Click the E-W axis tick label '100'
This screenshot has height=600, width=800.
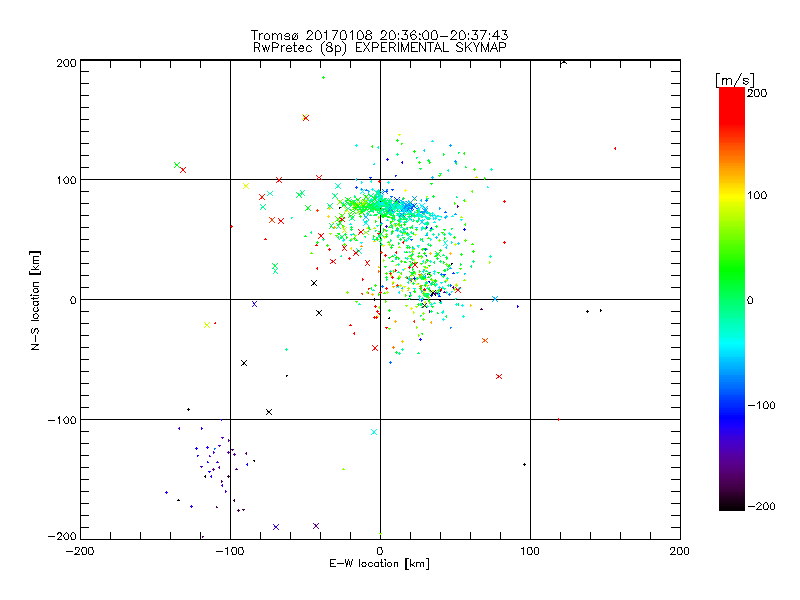tap(530, 552)
